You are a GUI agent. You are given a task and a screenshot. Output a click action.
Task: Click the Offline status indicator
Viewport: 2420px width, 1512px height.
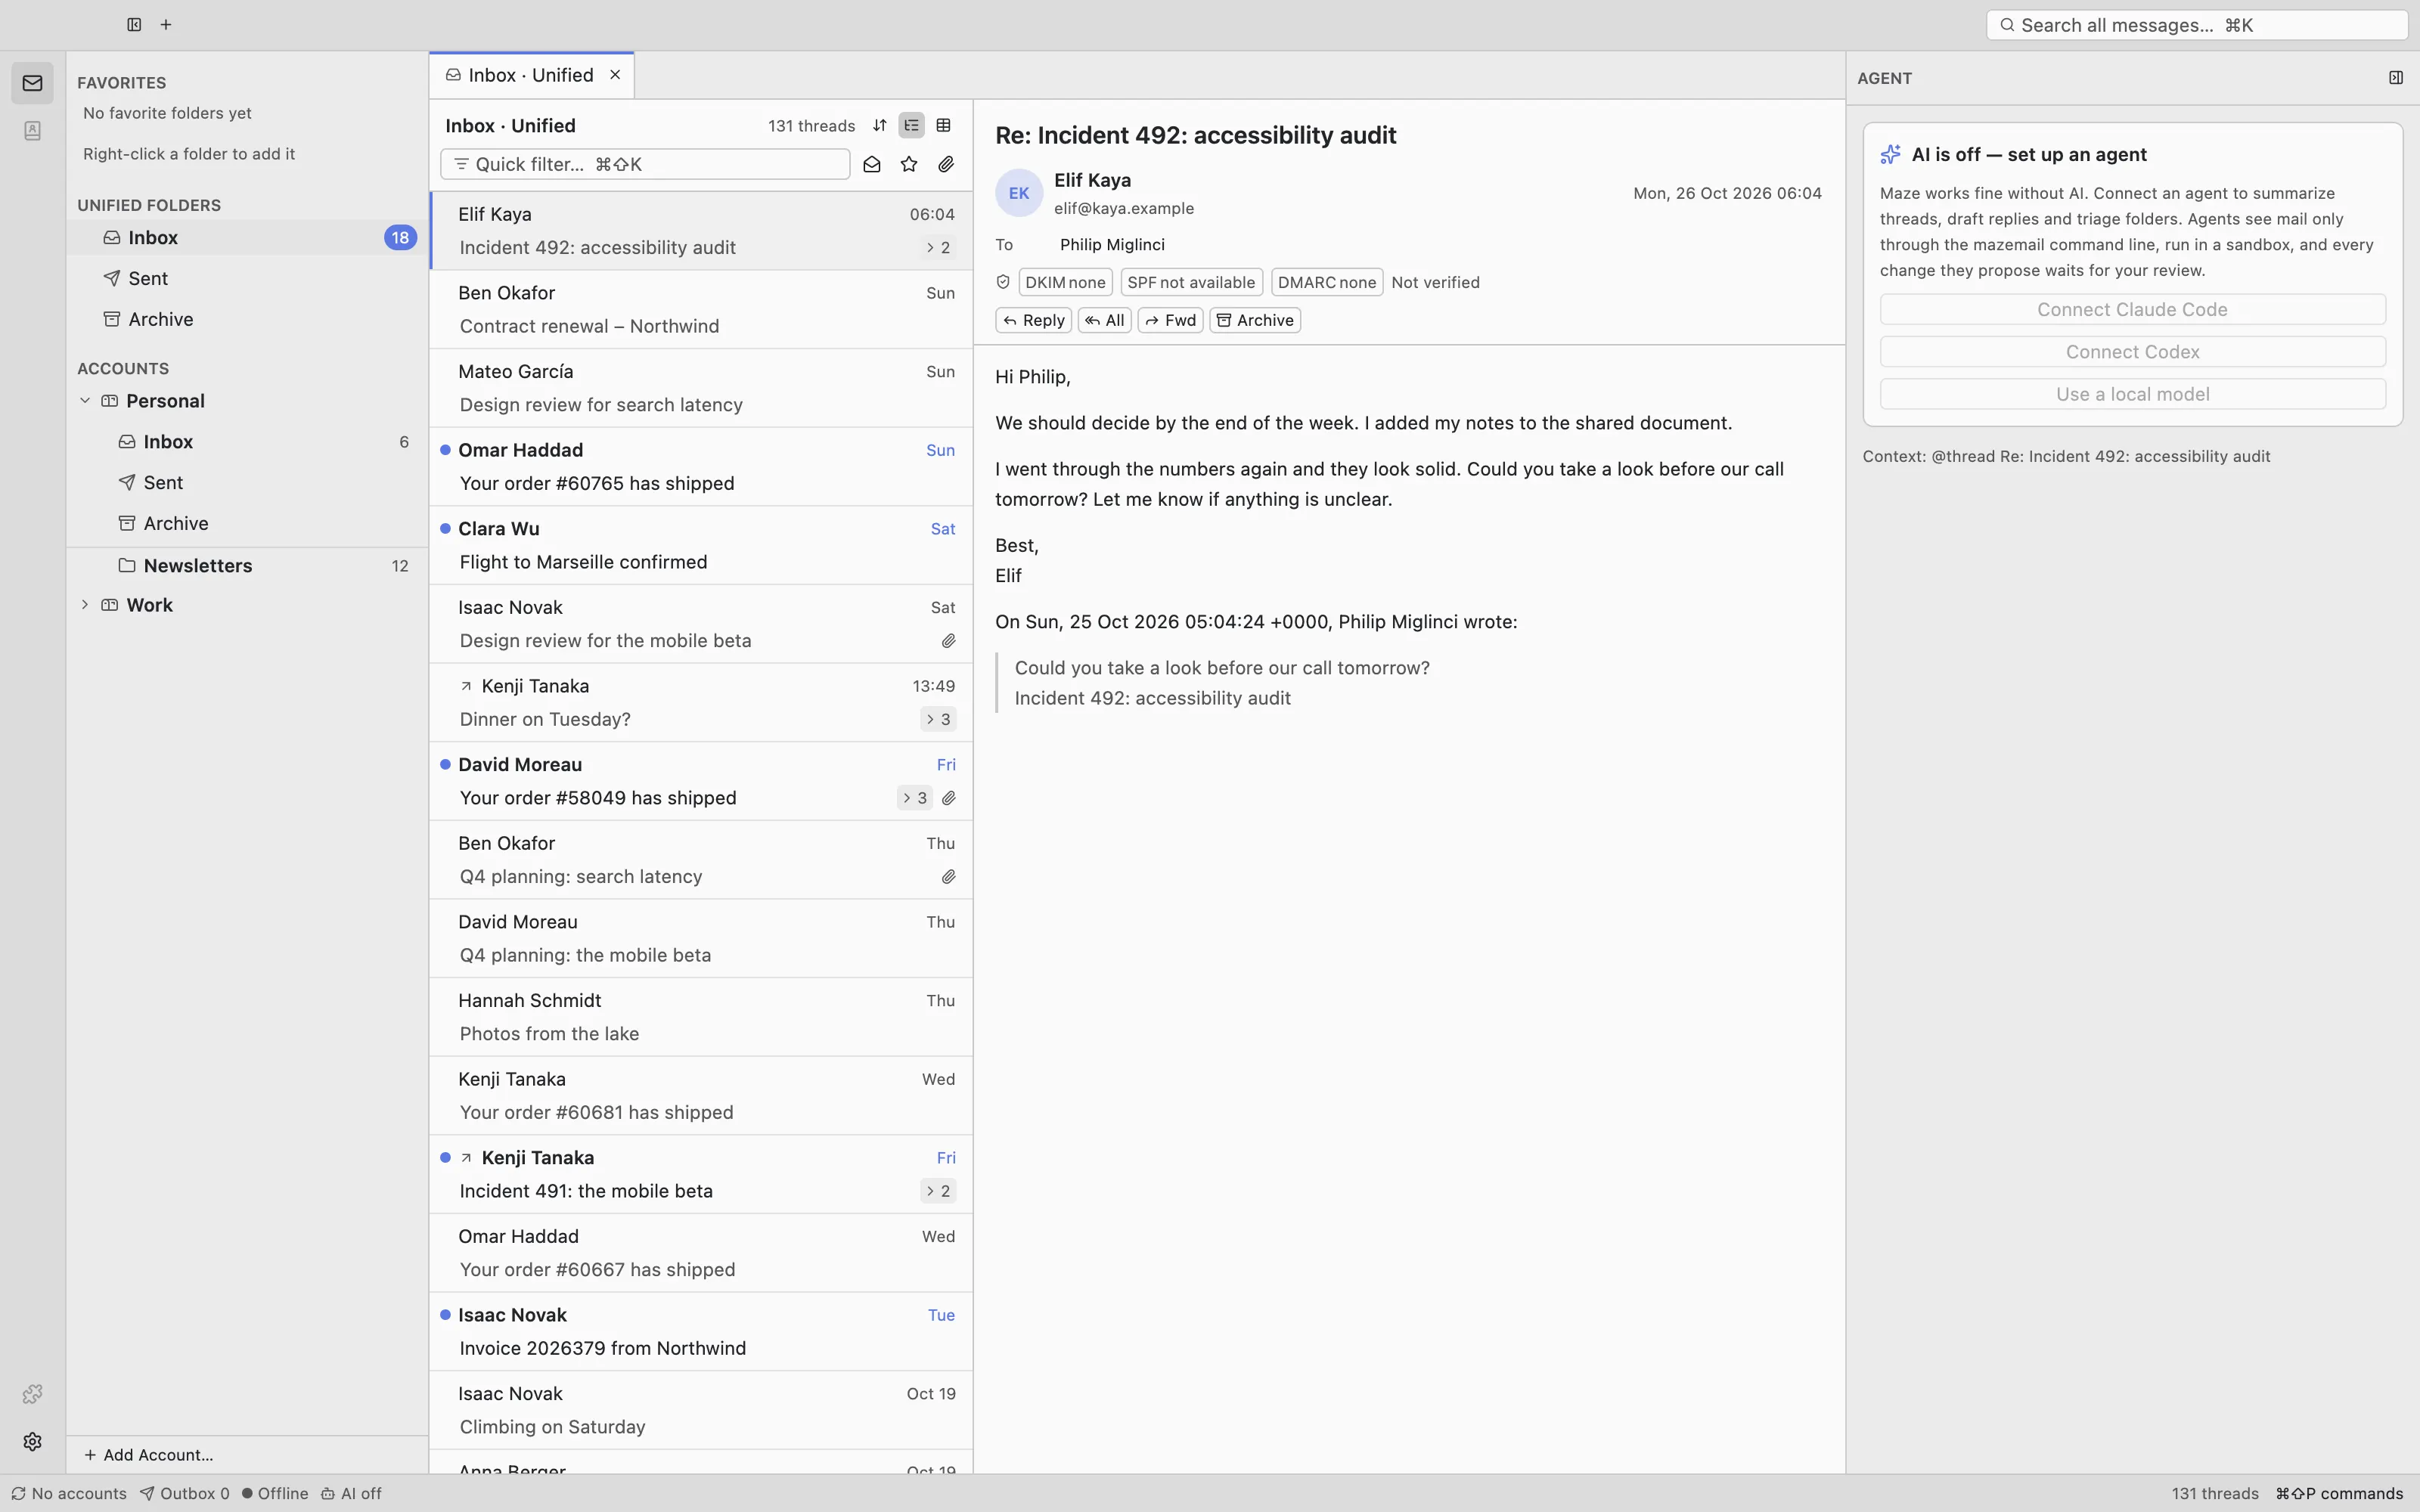[275, 1493]
